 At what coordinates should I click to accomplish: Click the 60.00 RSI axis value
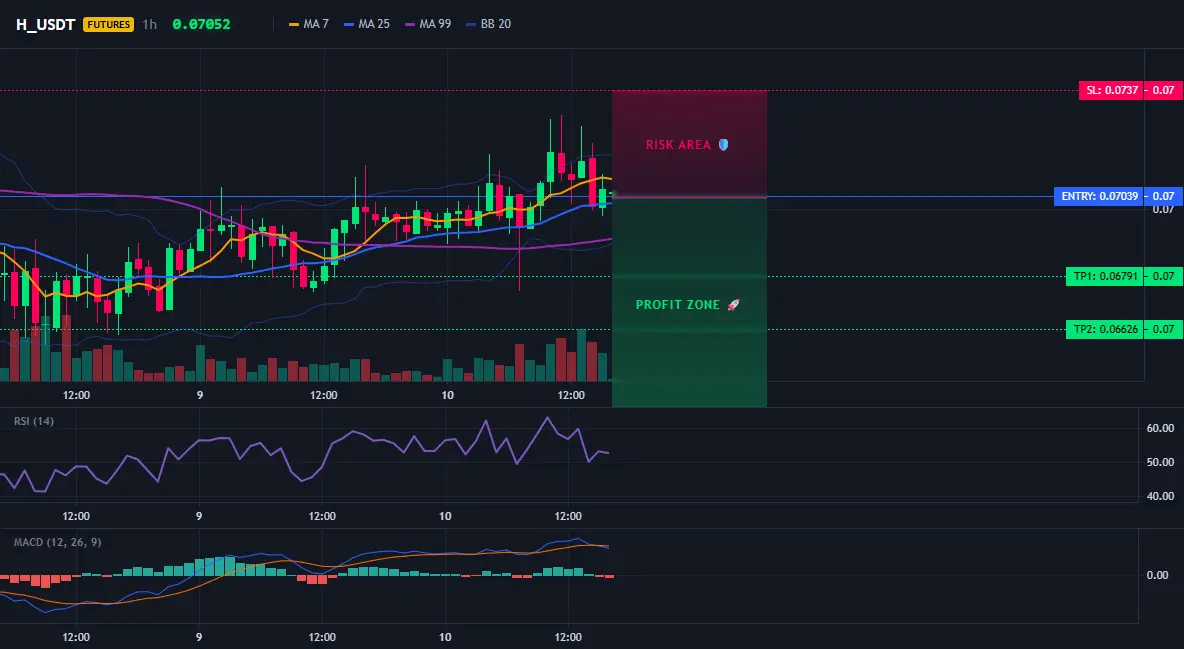pos(1160,428)
